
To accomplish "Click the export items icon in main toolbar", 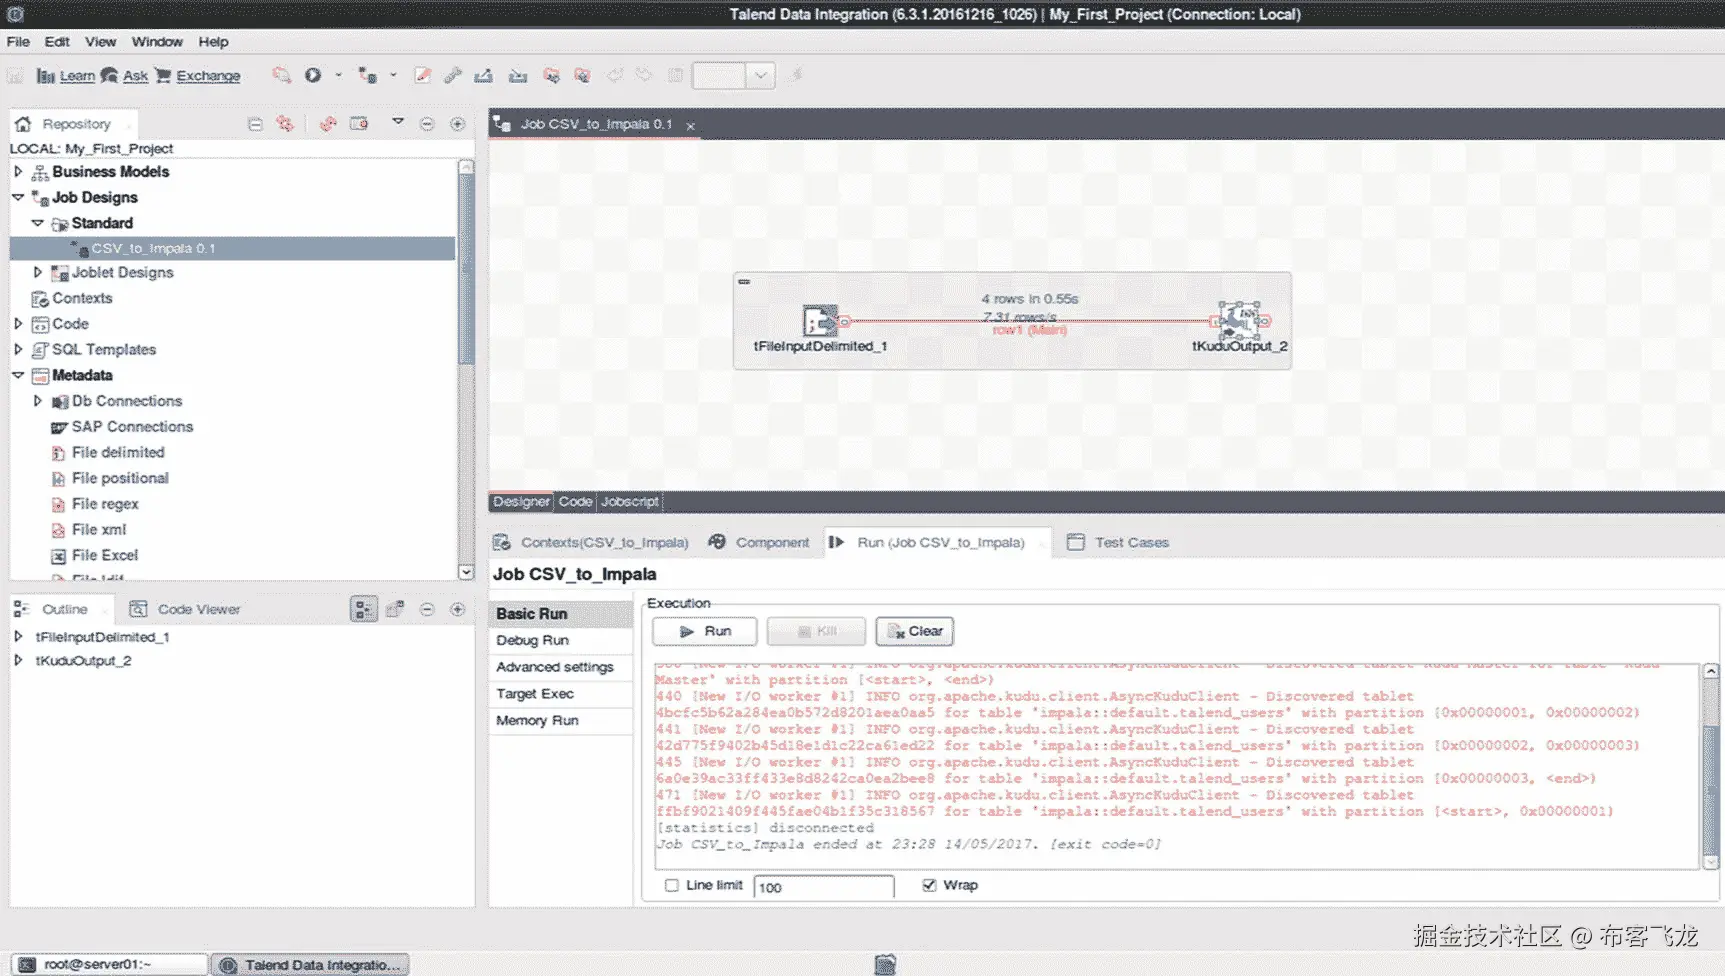I will [x=484, y=75].
